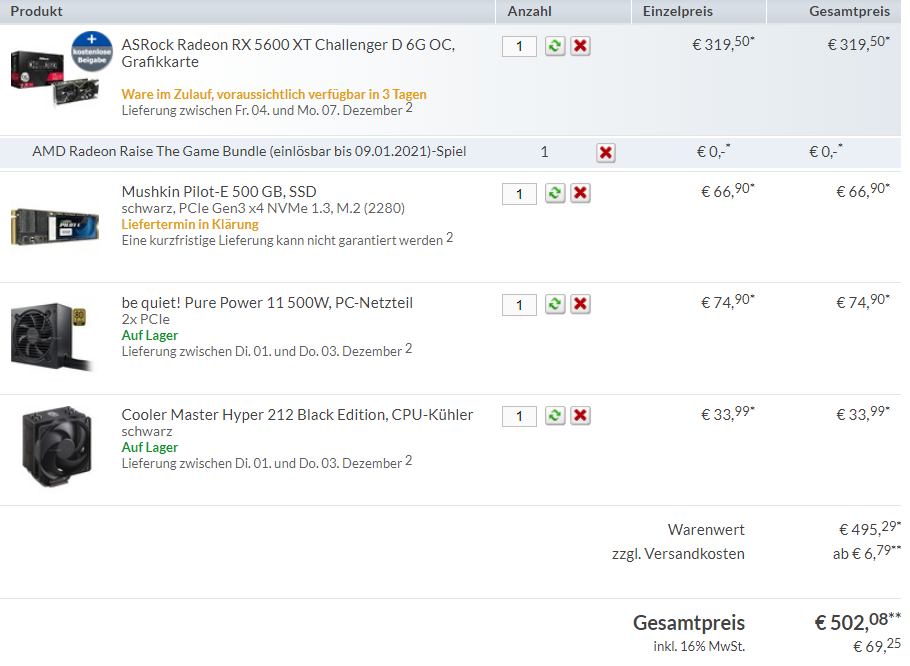The height and width of the screenshot is (666, 910).
Task: Edit quantity field for Cooler Master cooler
Action: (519, 416)
